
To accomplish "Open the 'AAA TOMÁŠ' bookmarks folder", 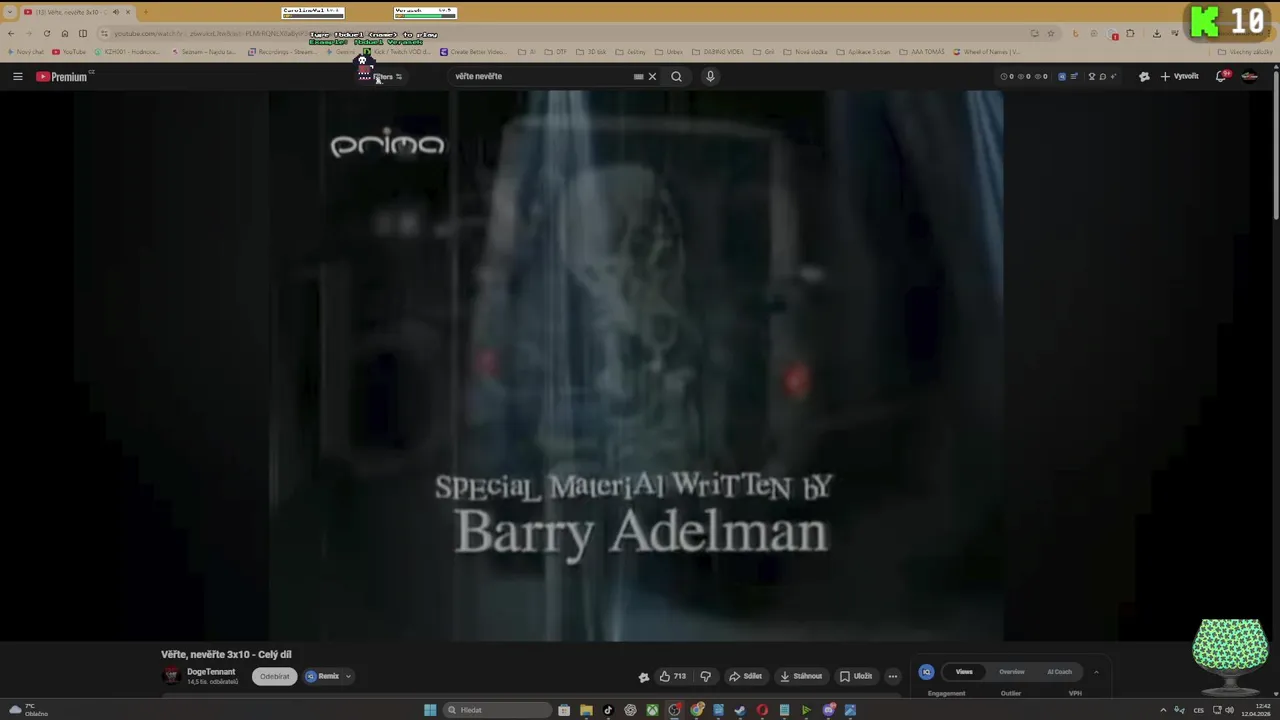I will [x=921, y=52].
